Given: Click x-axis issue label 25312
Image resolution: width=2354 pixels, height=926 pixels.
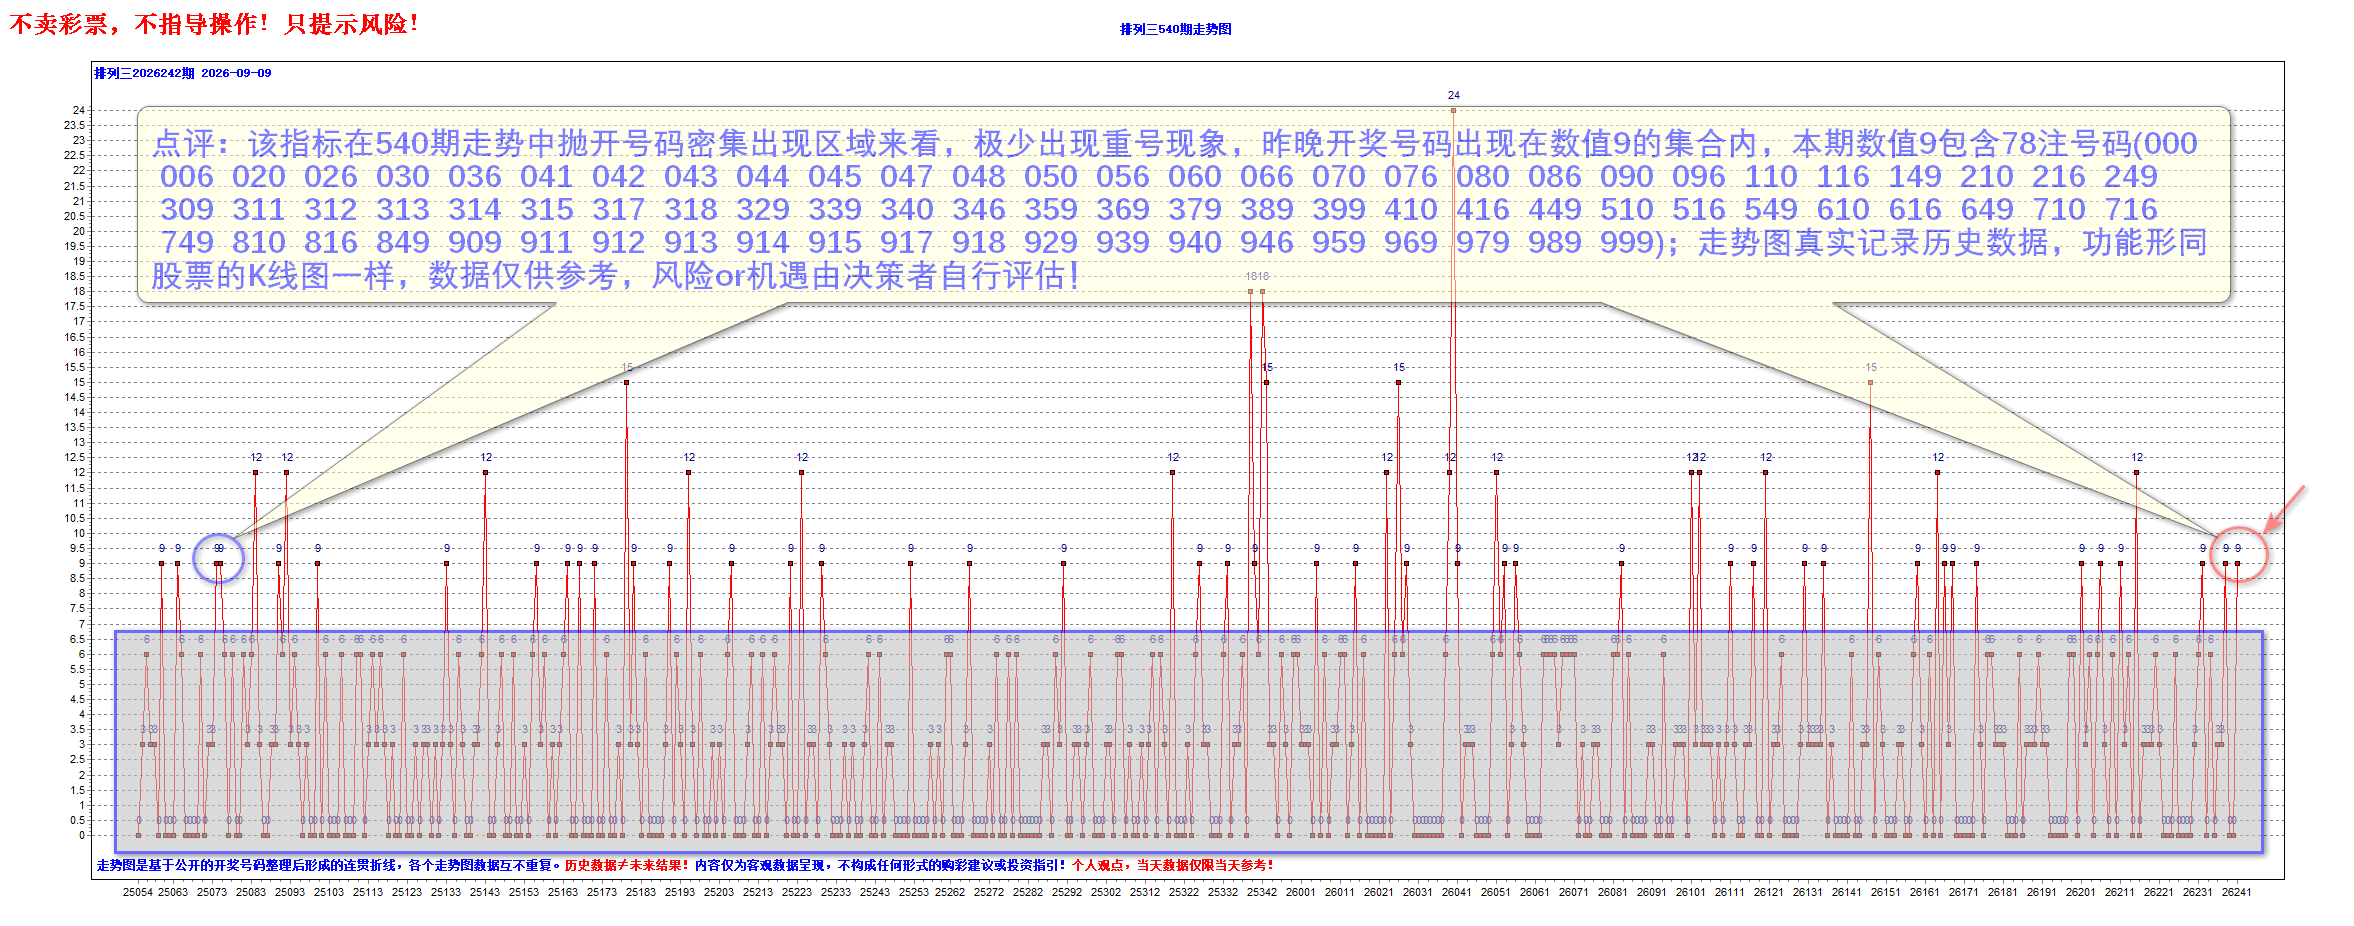Looking at the screenshot, I should (x=1145, y=892).
